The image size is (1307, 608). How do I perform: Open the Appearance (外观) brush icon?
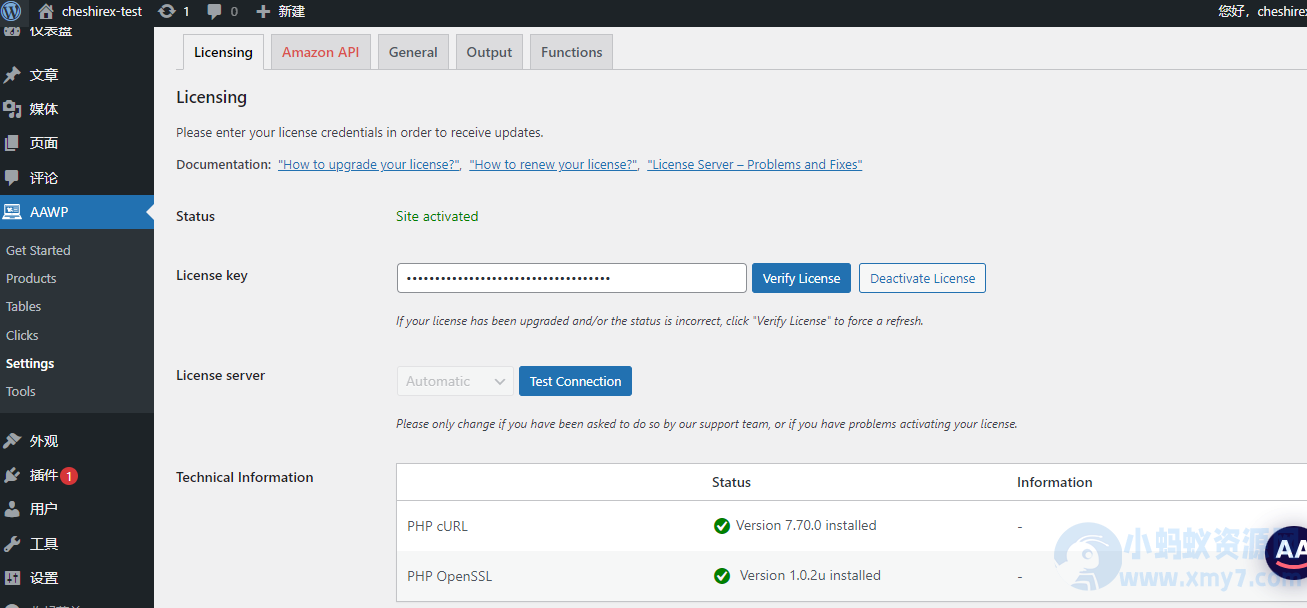click(x=14, y=440)
